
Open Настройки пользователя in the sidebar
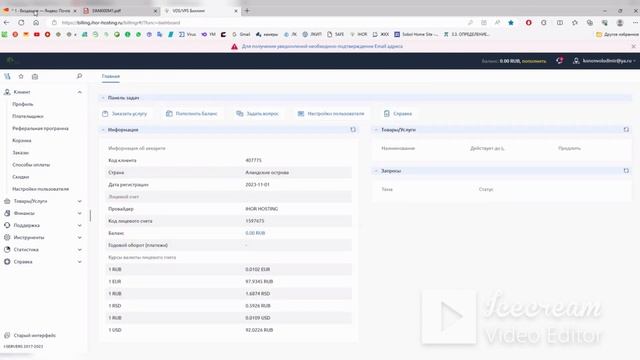click(40, 189)
